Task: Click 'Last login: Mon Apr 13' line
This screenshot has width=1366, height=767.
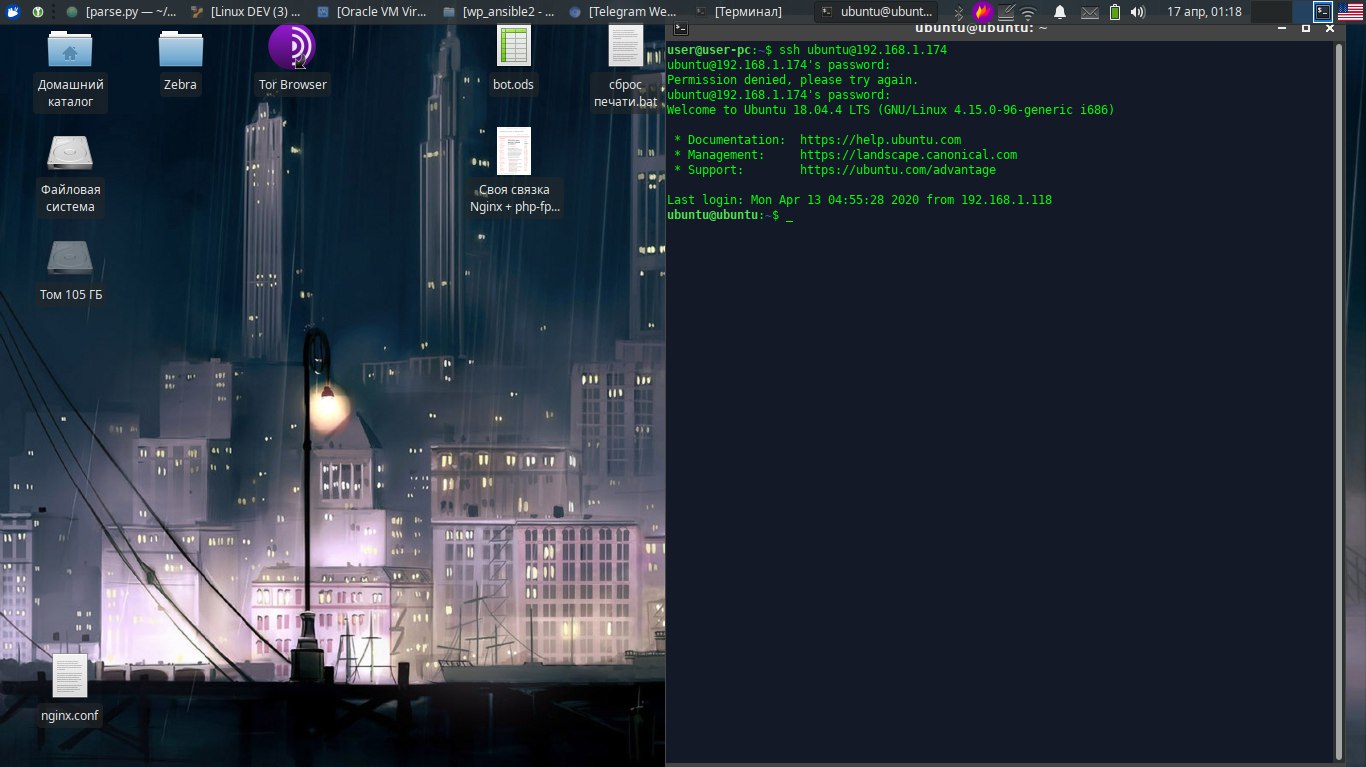Action: (859, 200)
